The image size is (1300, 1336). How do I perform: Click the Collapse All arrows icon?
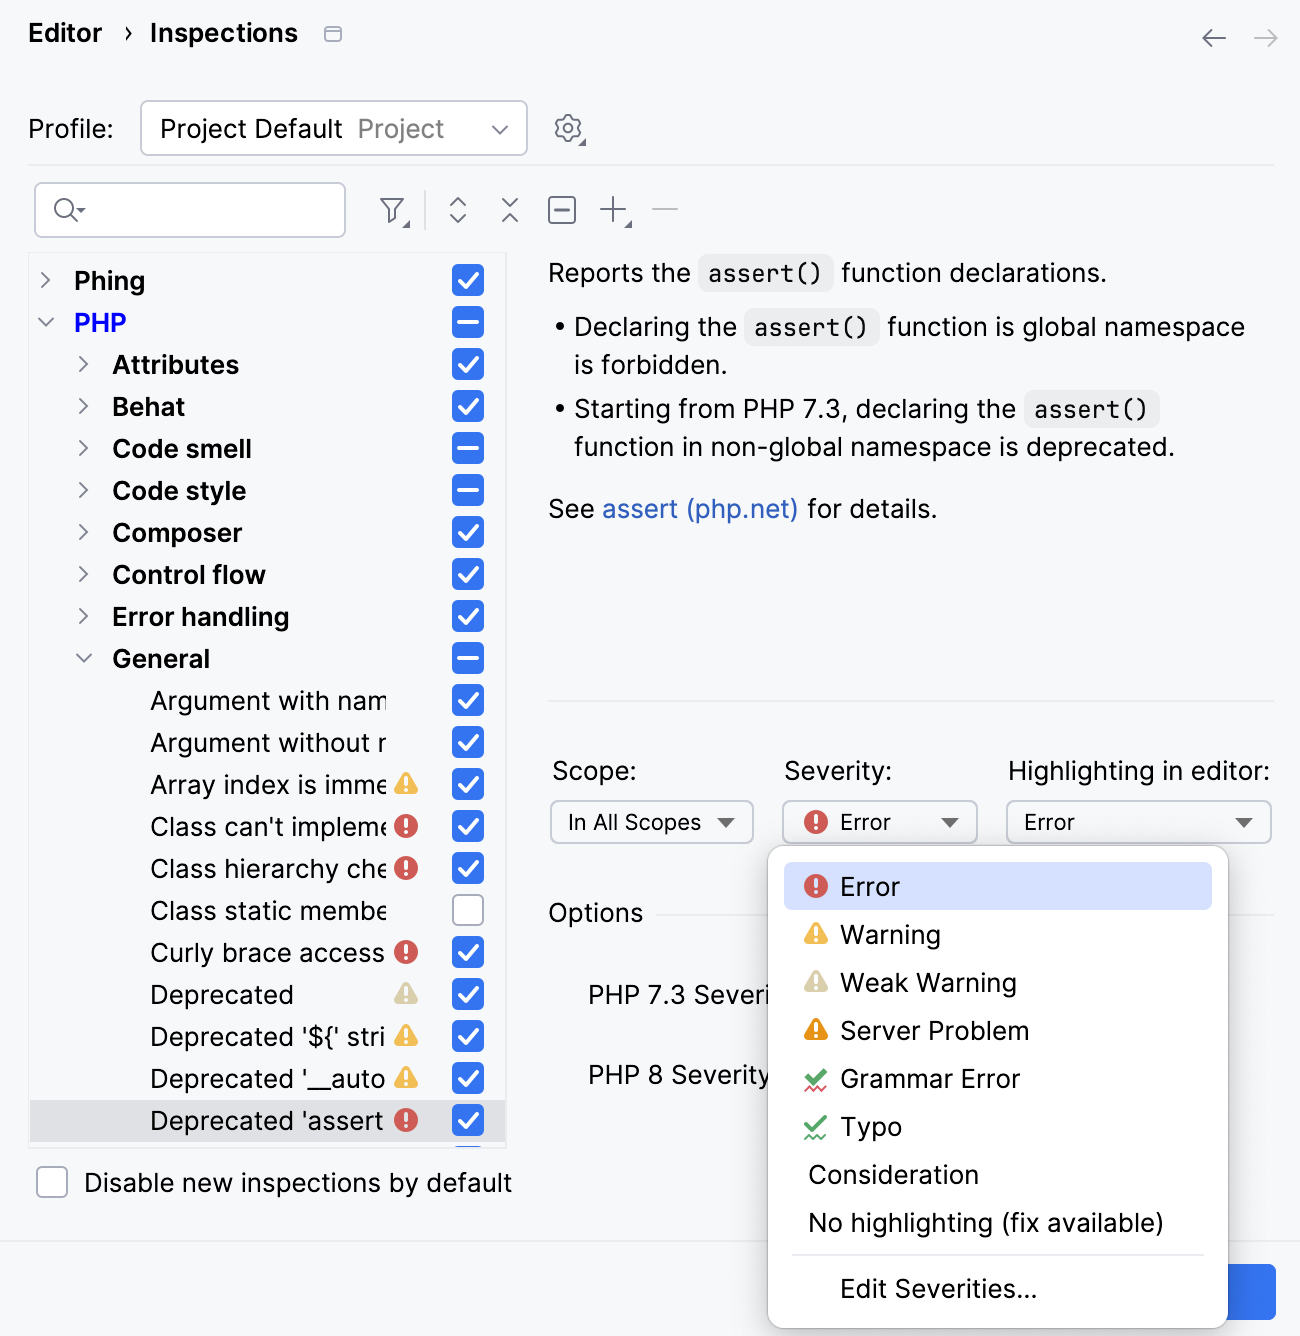point(510,210)
